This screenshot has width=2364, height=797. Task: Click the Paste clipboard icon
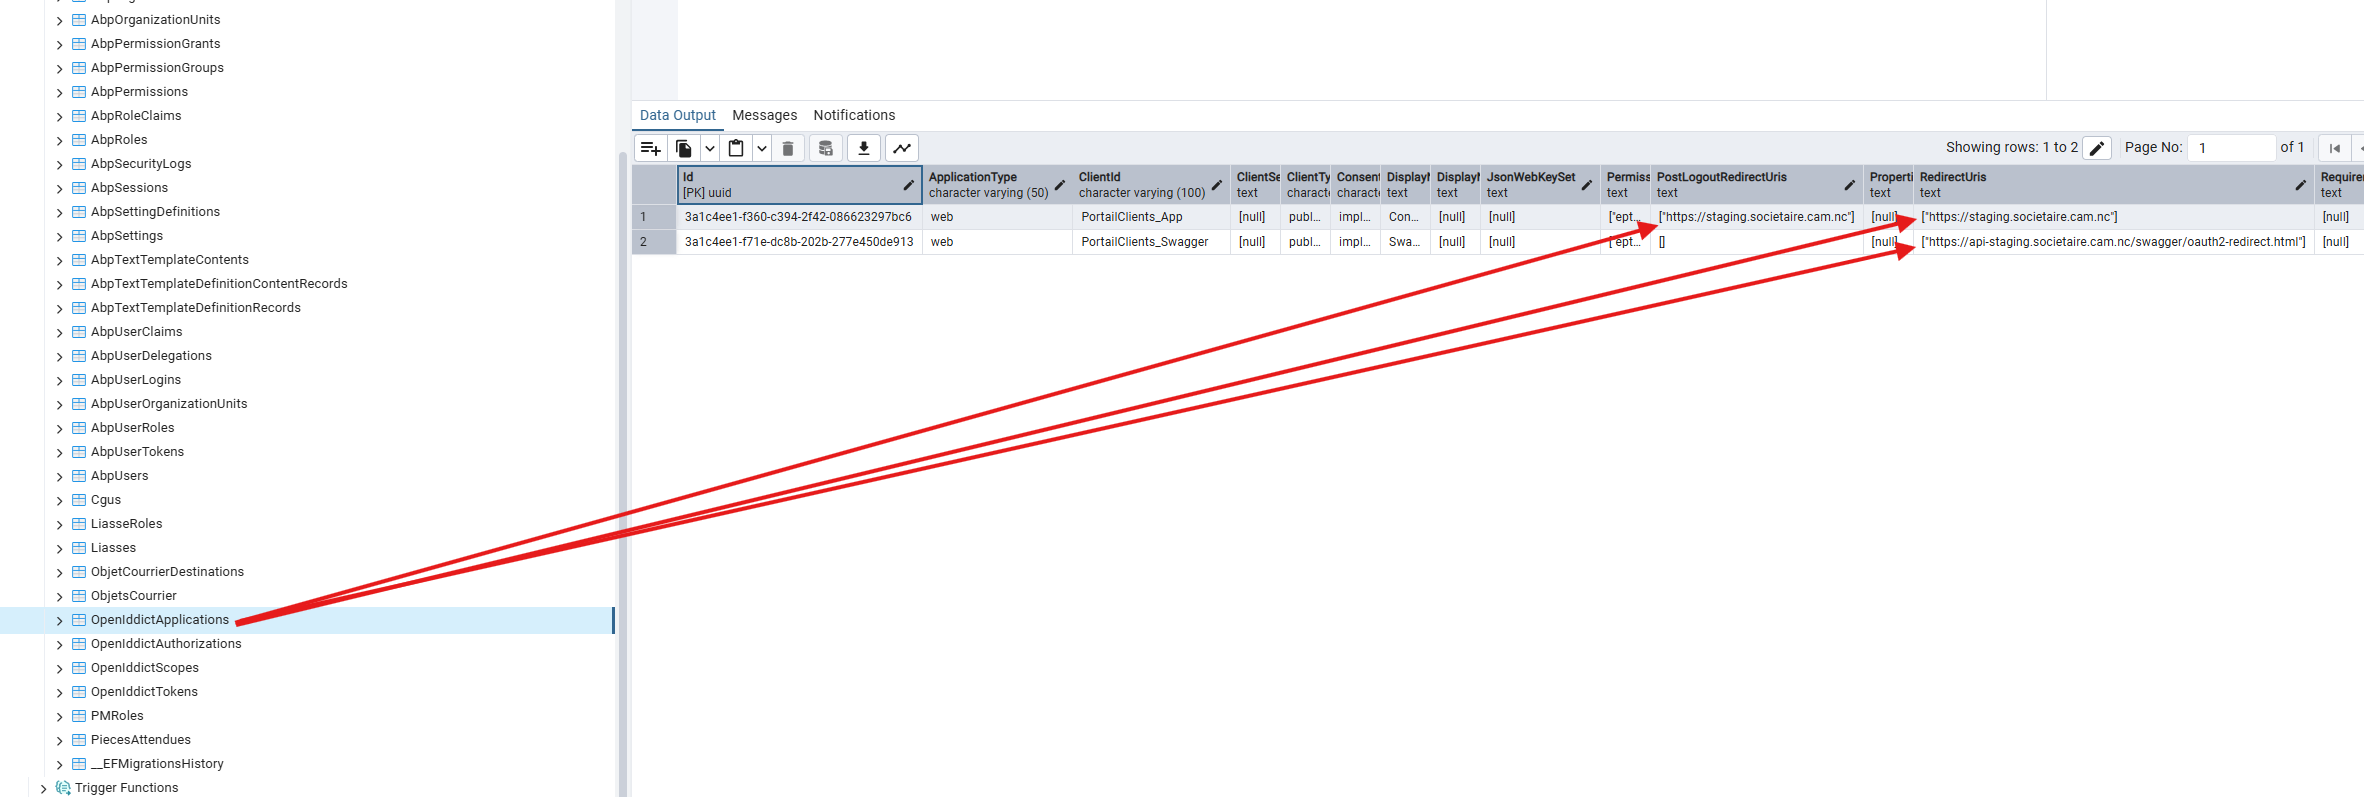coord(736,148)
